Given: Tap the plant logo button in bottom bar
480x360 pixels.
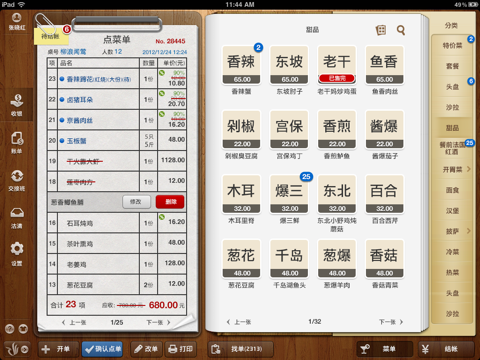Looking at the screenshot, I should [x=17, y=349].
